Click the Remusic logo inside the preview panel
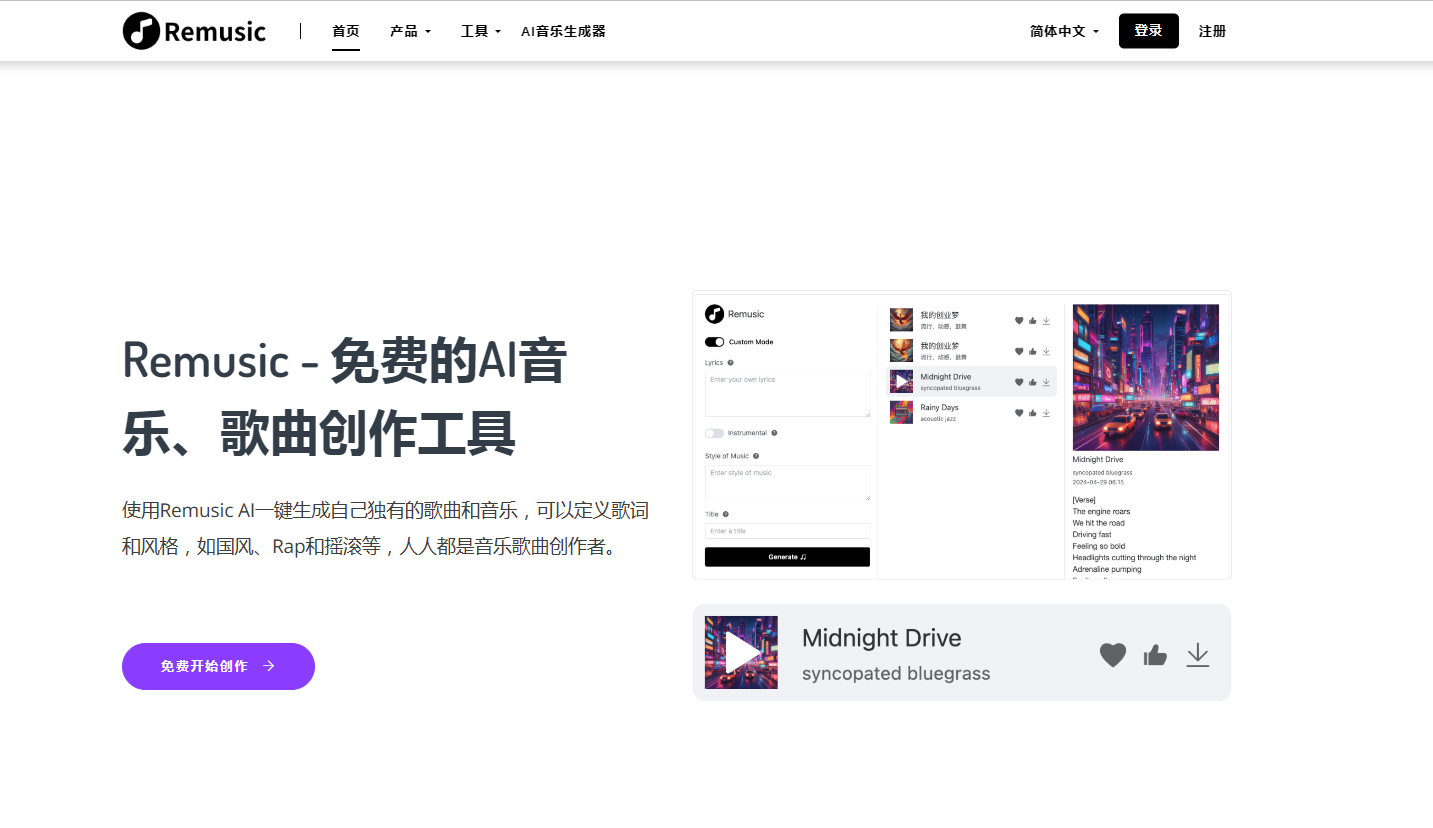This screenshot has width=1433, height=828. [734, 314]
